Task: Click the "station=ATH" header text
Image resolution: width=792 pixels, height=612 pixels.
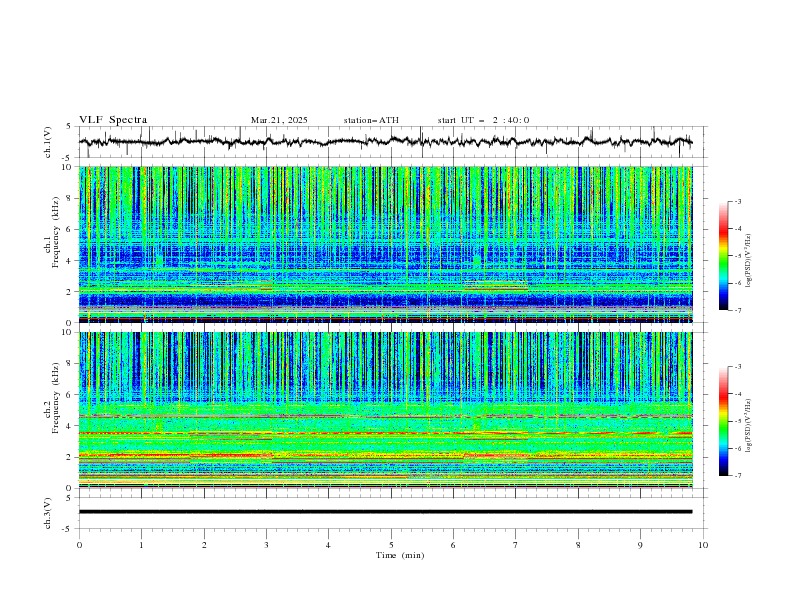Action: coord(371,120)
